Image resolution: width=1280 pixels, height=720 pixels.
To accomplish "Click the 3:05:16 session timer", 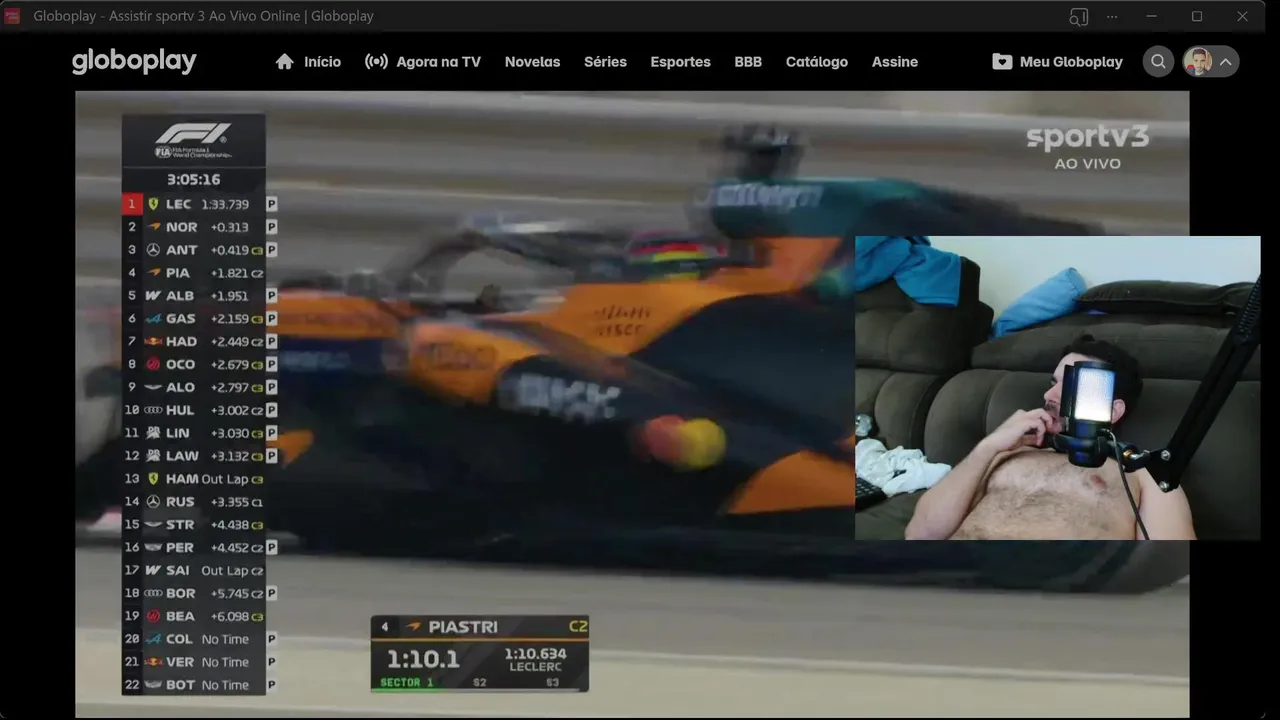I will 193,180.
